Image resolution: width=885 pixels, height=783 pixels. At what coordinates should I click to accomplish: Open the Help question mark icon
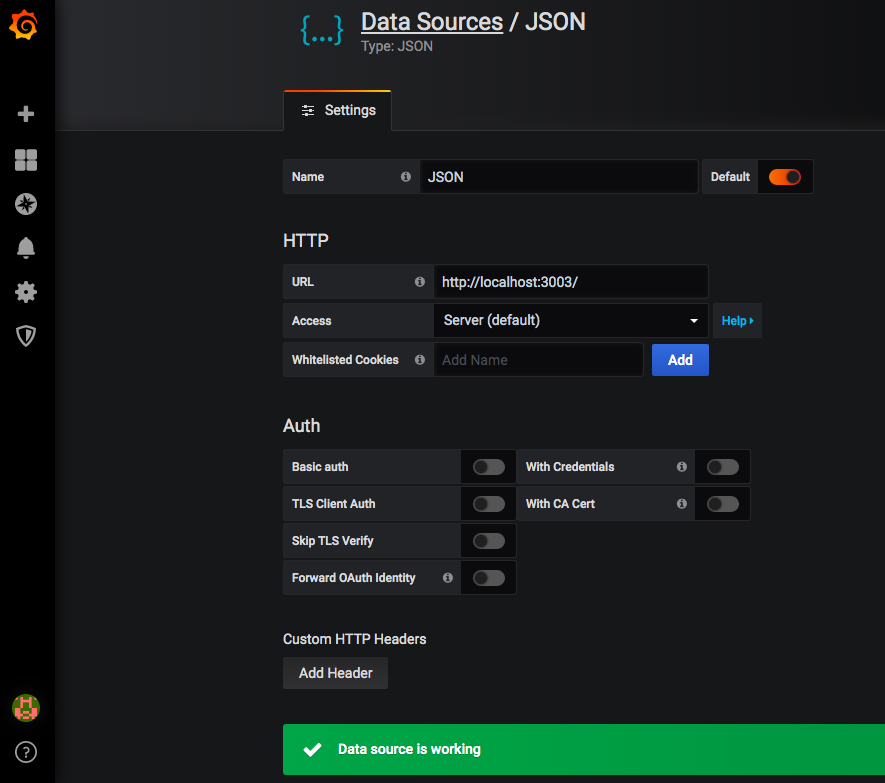click(x=25, y=752)
